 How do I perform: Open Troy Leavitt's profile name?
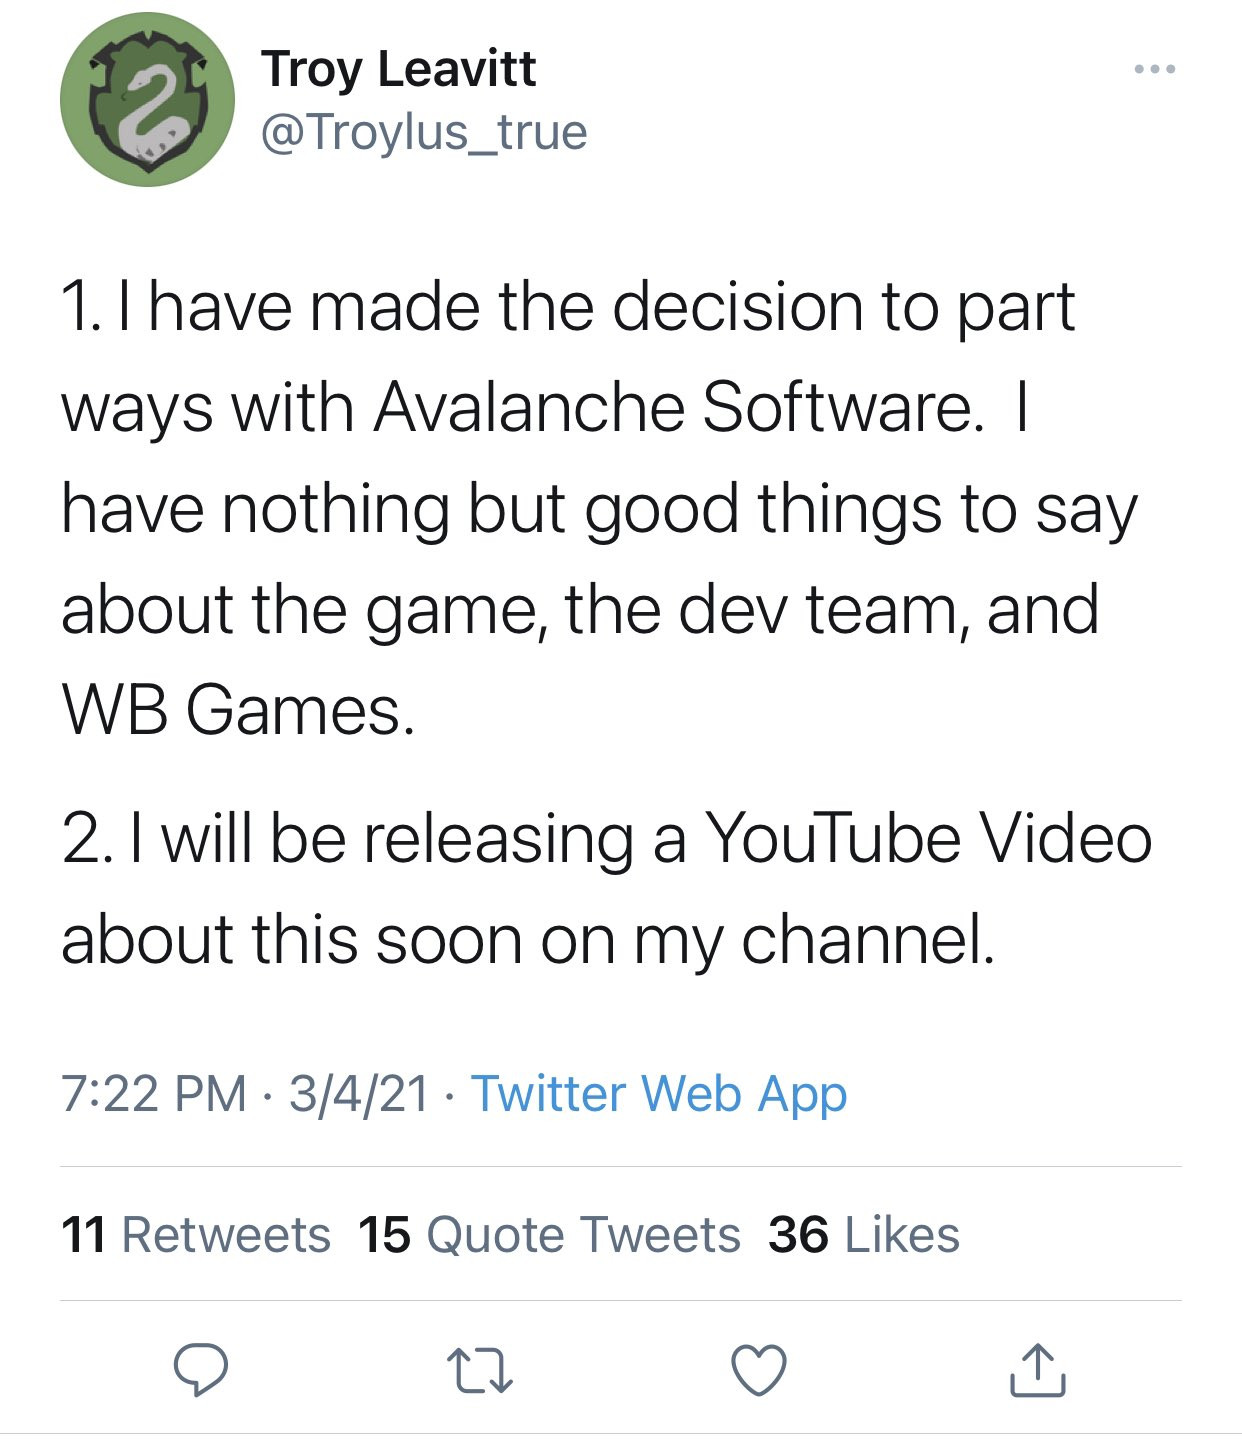(x=399, y=69)
